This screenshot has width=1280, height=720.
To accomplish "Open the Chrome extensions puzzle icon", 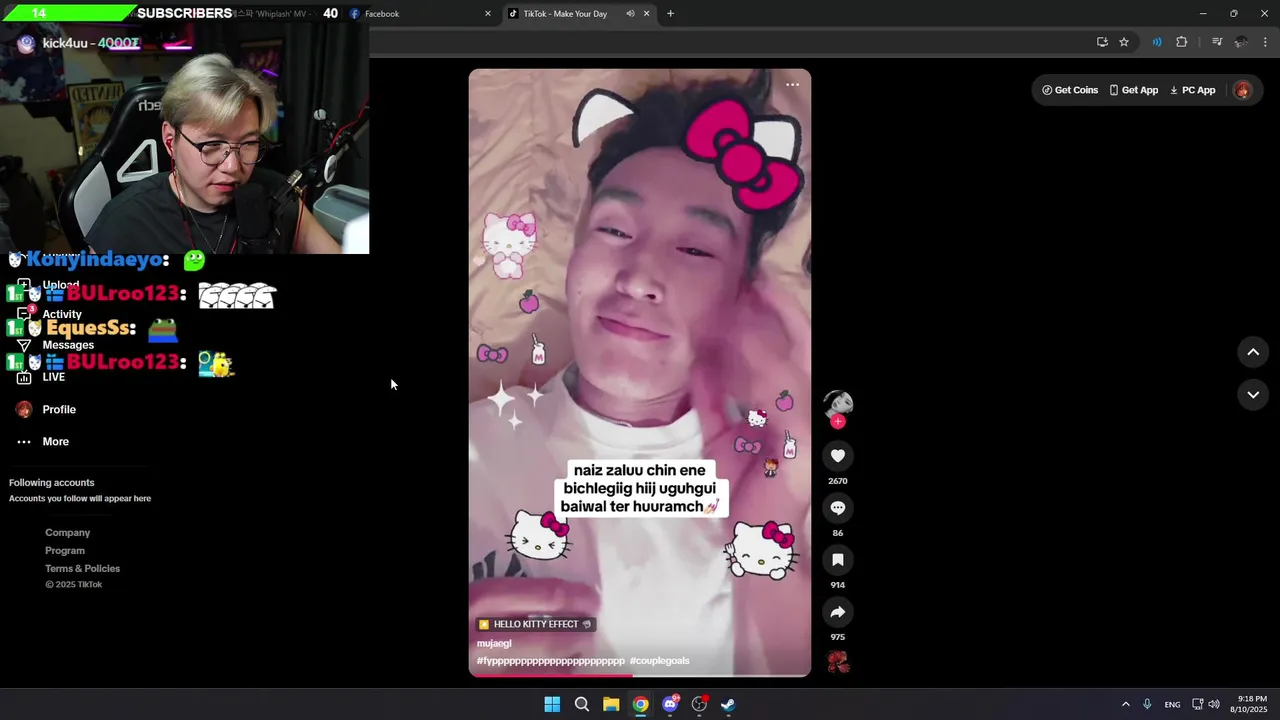I will [1182, 42].
